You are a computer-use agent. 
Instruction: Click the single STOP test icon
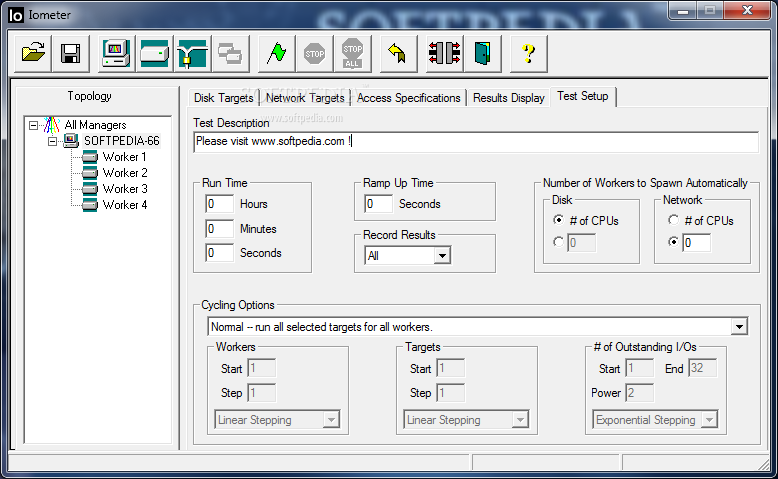[x=315, y=53]
